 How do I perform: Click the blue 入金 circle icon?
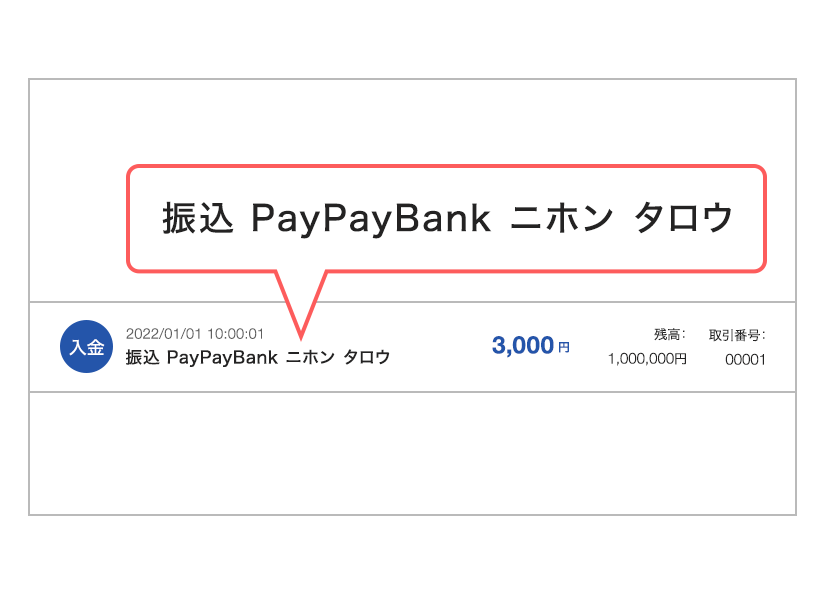click(x=86, y=346)
